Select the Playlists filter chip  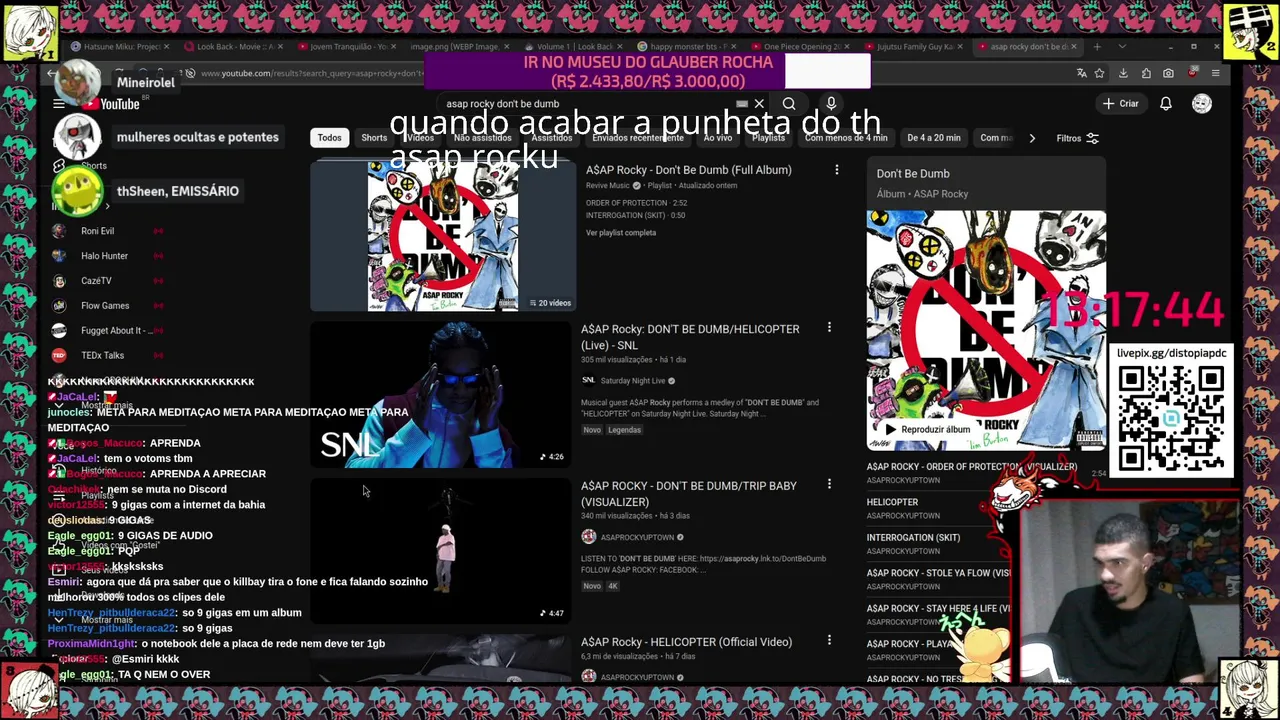coord(768,138)
